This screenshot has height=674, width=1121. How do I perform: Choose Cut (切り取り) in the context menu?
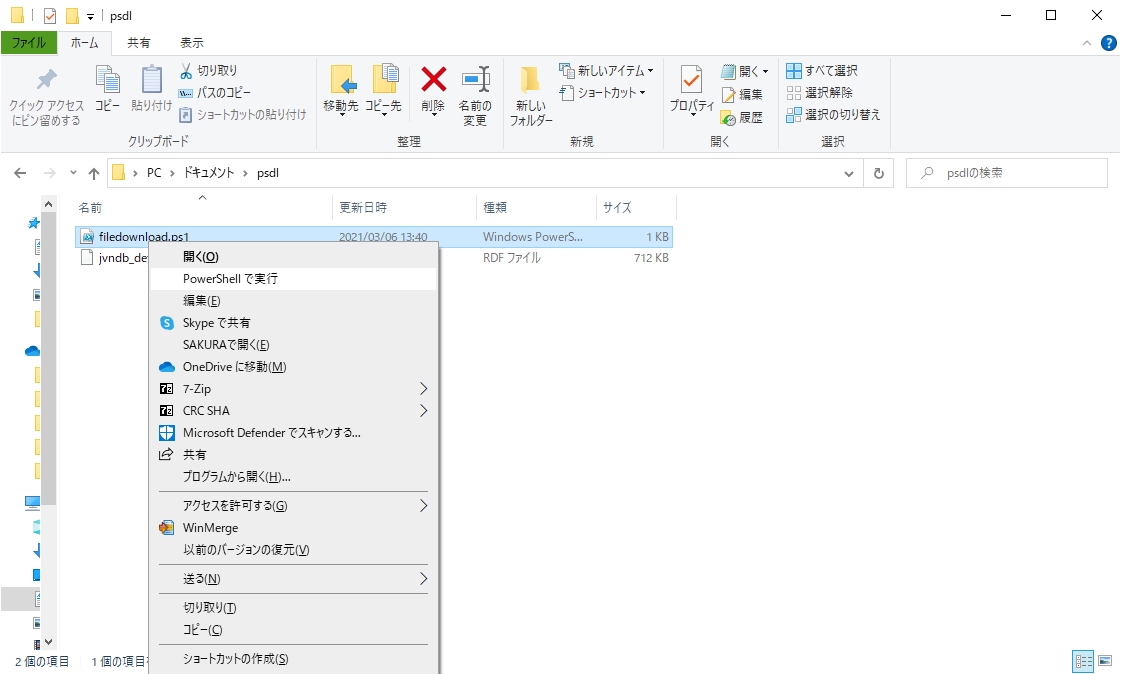(293, 608)
